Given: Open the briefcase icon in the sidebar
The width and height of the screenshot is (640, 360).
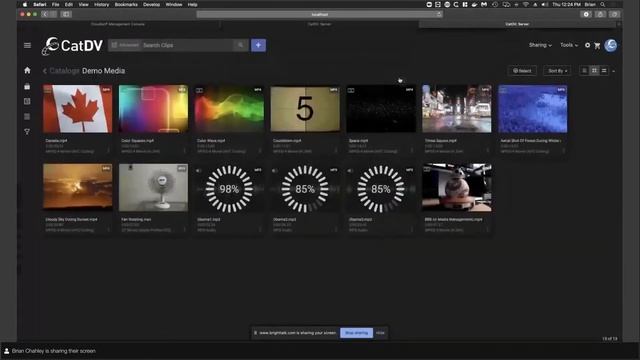Looking at the screenshot, I should tap(27, 86).
